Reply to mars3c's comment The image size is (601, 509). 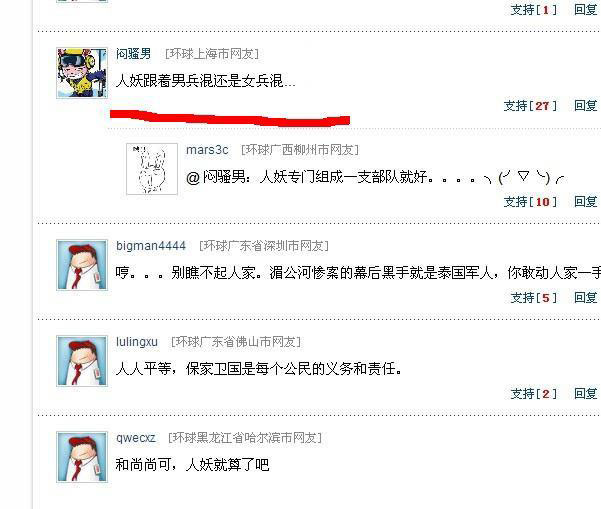click(x=585, y=202)
